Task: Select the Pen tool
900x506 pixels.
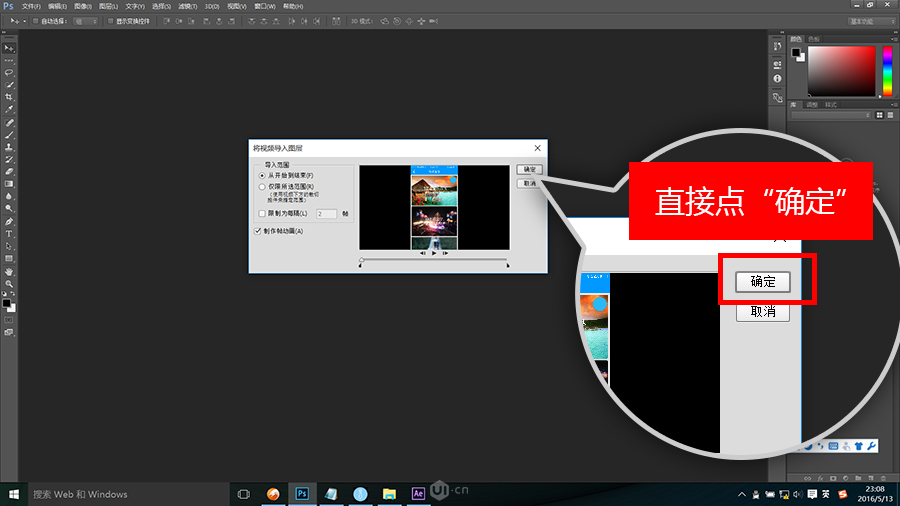Action: point(9,221)
